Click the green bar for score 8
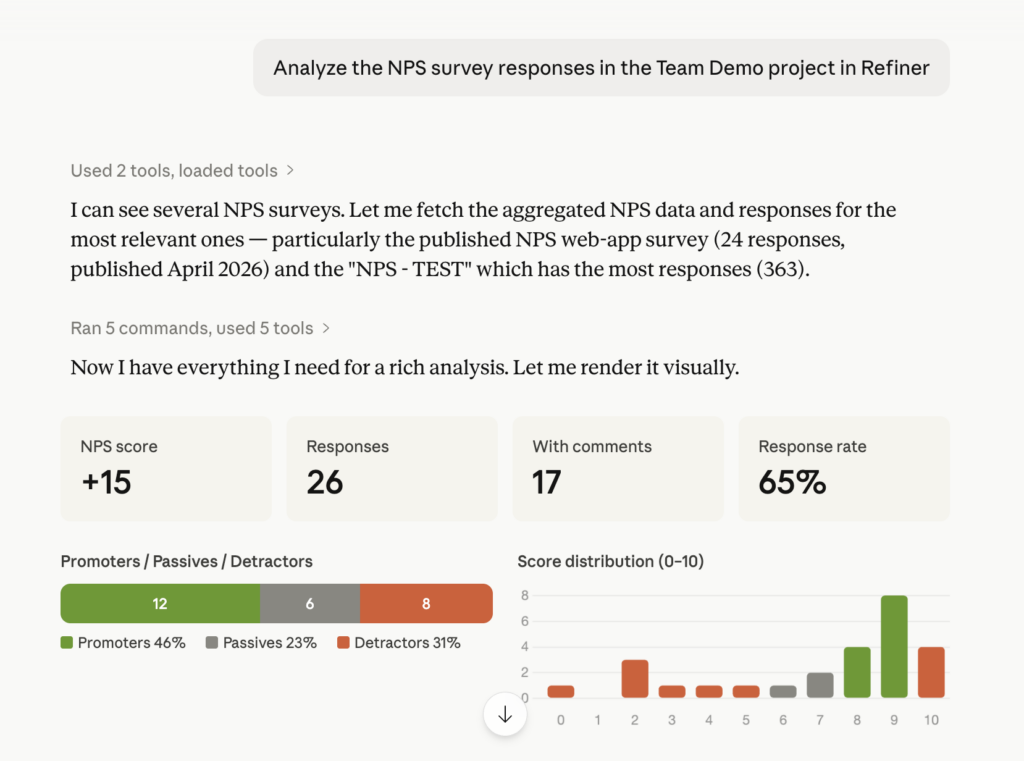This screenshot has height=761, width=1024. pyautogui.click(x=857, y=672)
